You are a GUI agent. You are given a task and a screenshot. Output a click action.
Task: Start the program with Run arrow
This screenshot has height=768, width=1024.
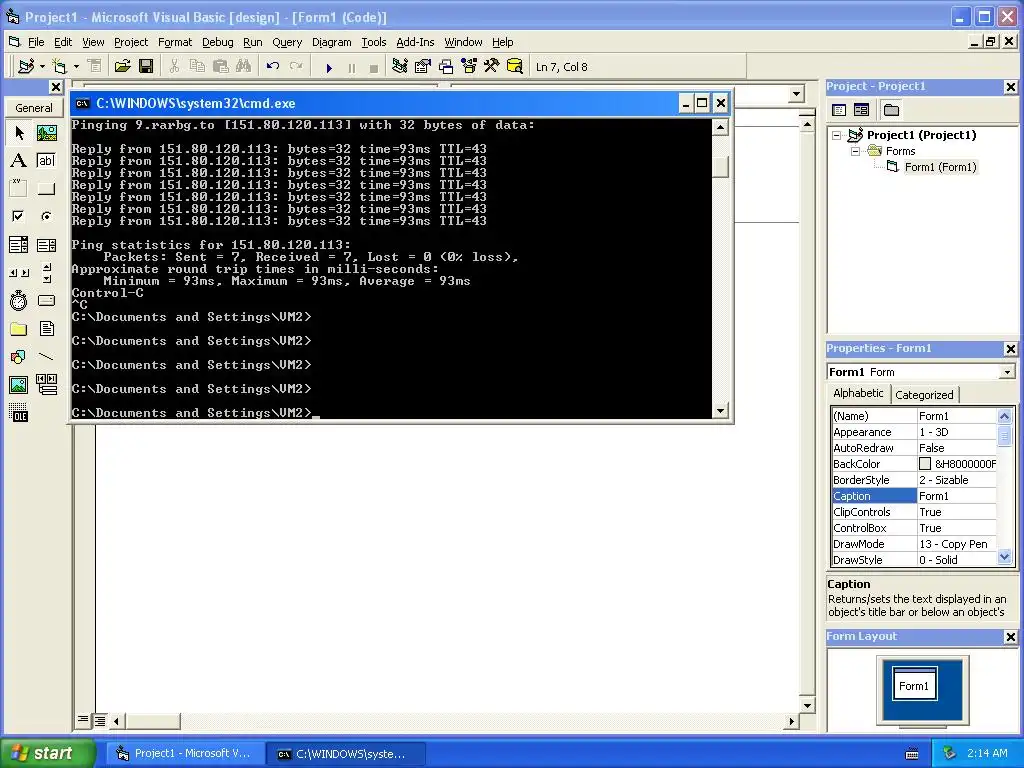(329, 67)
